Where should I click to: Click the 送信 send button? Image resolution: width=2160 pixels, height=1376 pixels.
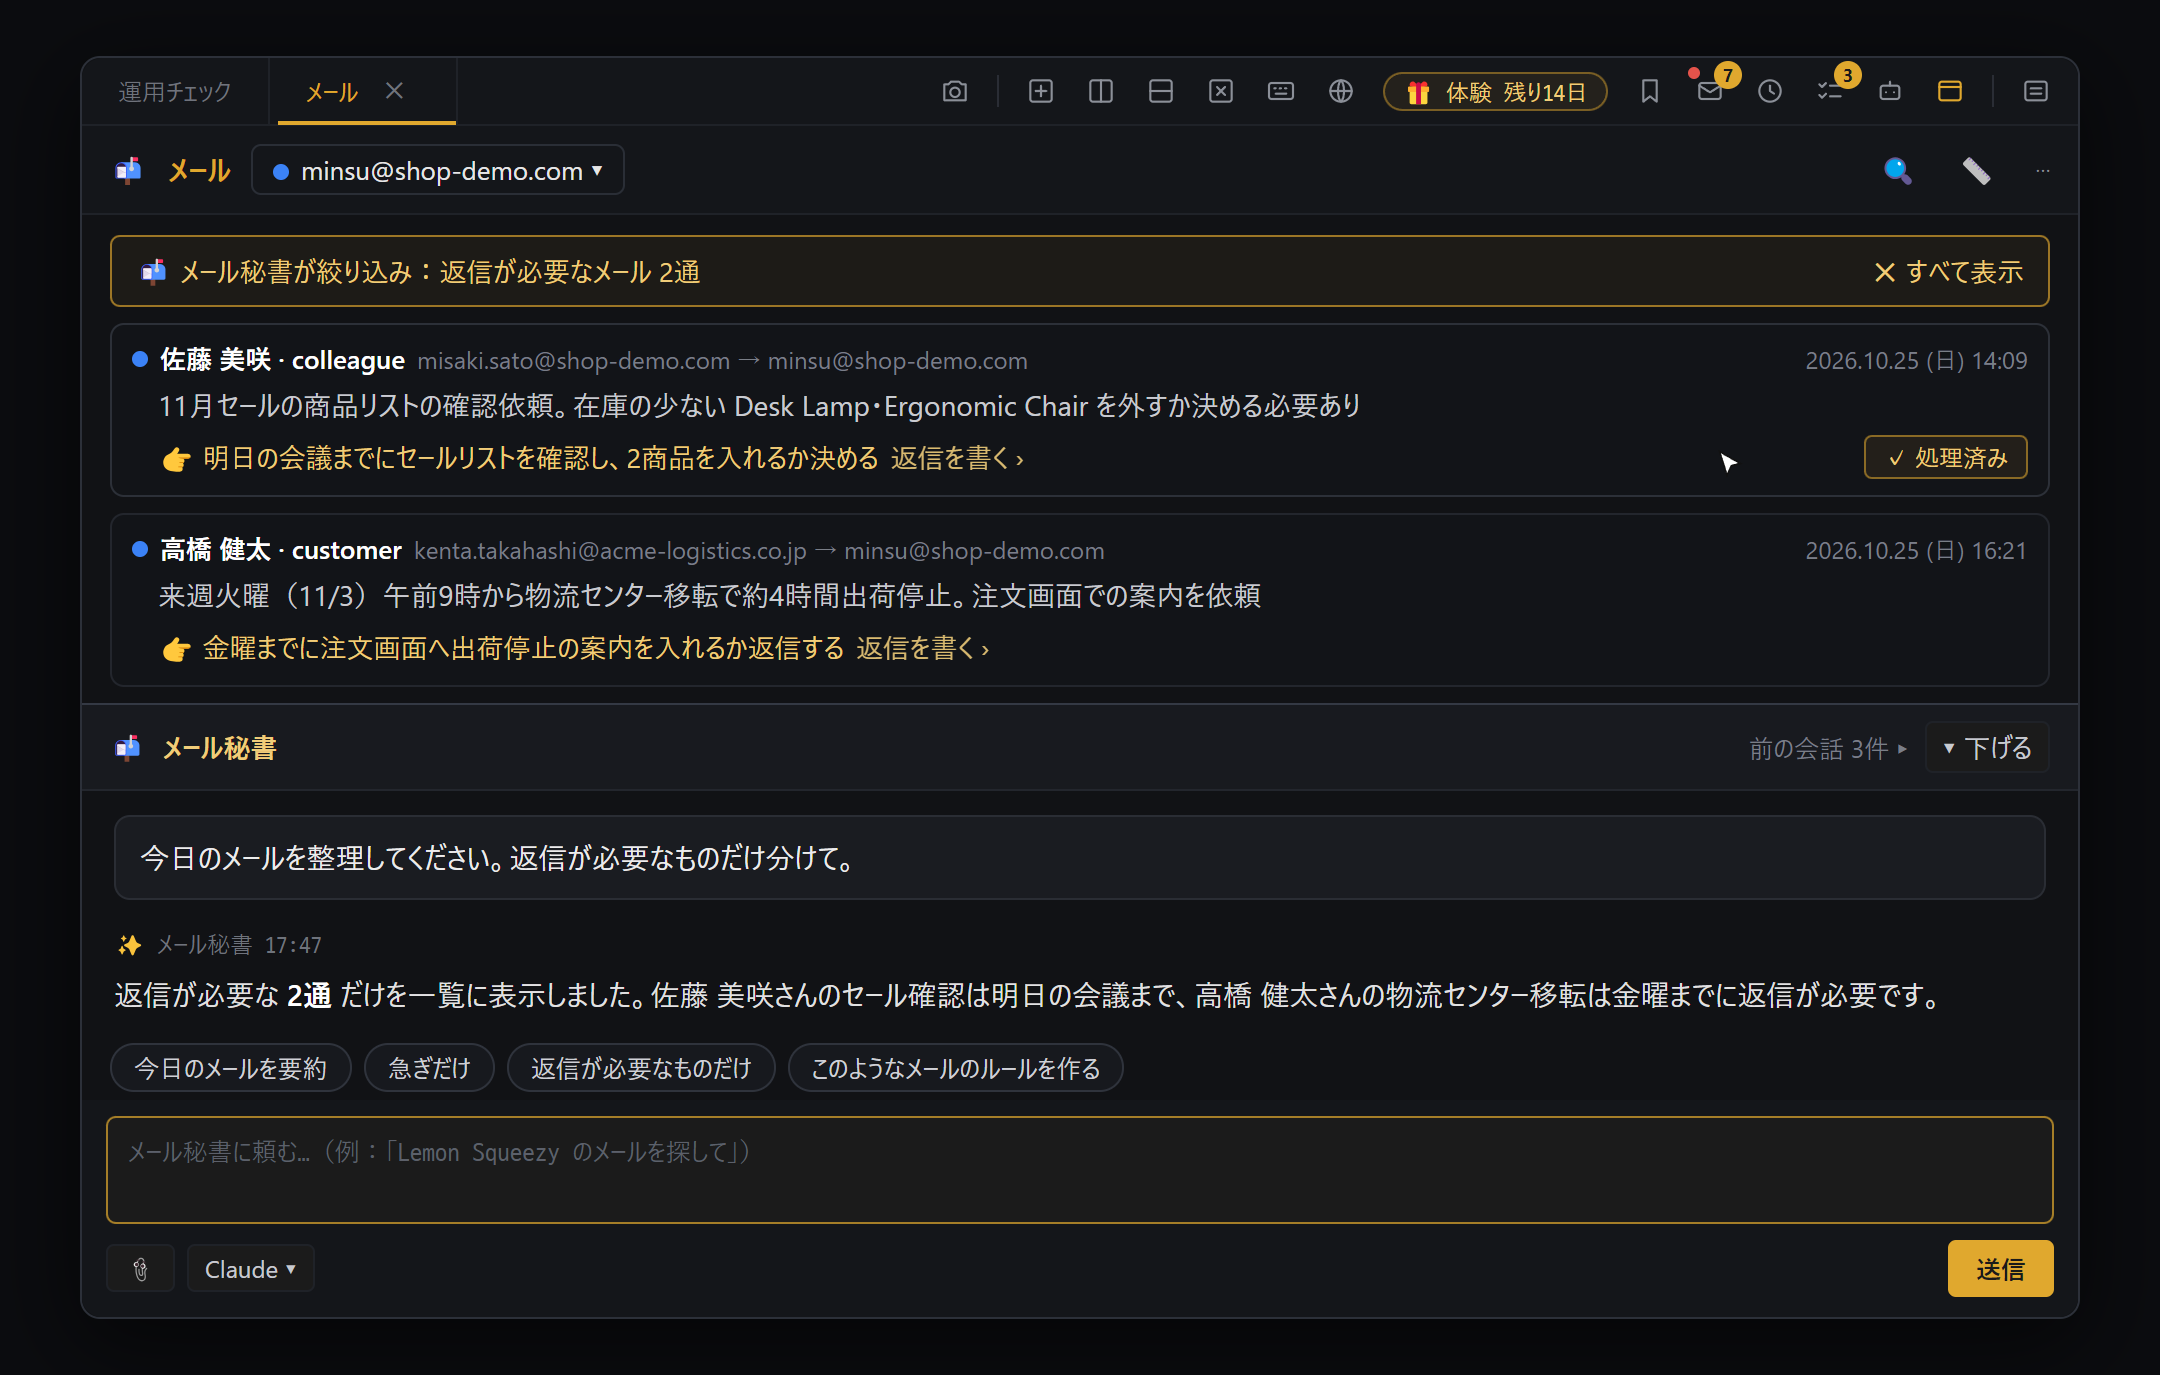[x=2000, y=1269]
